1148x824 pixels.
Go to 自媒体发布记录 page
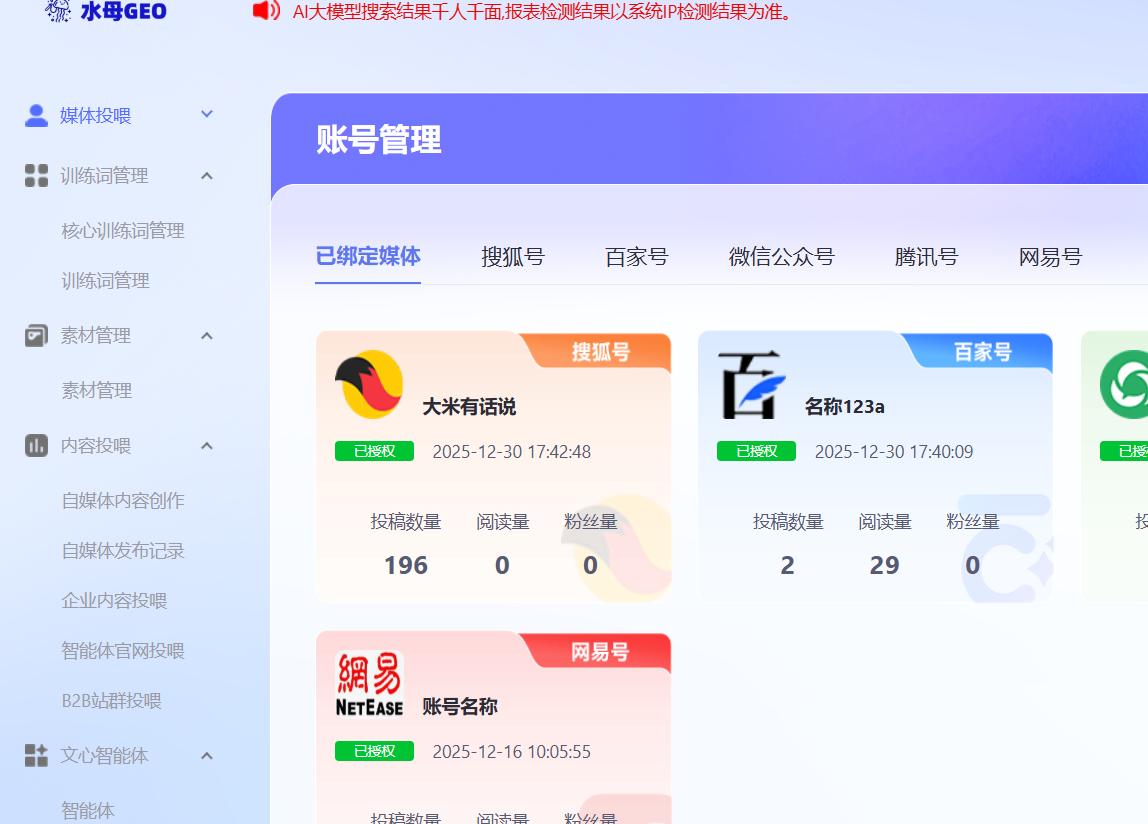pyautogui.click(x=123, y=551)
